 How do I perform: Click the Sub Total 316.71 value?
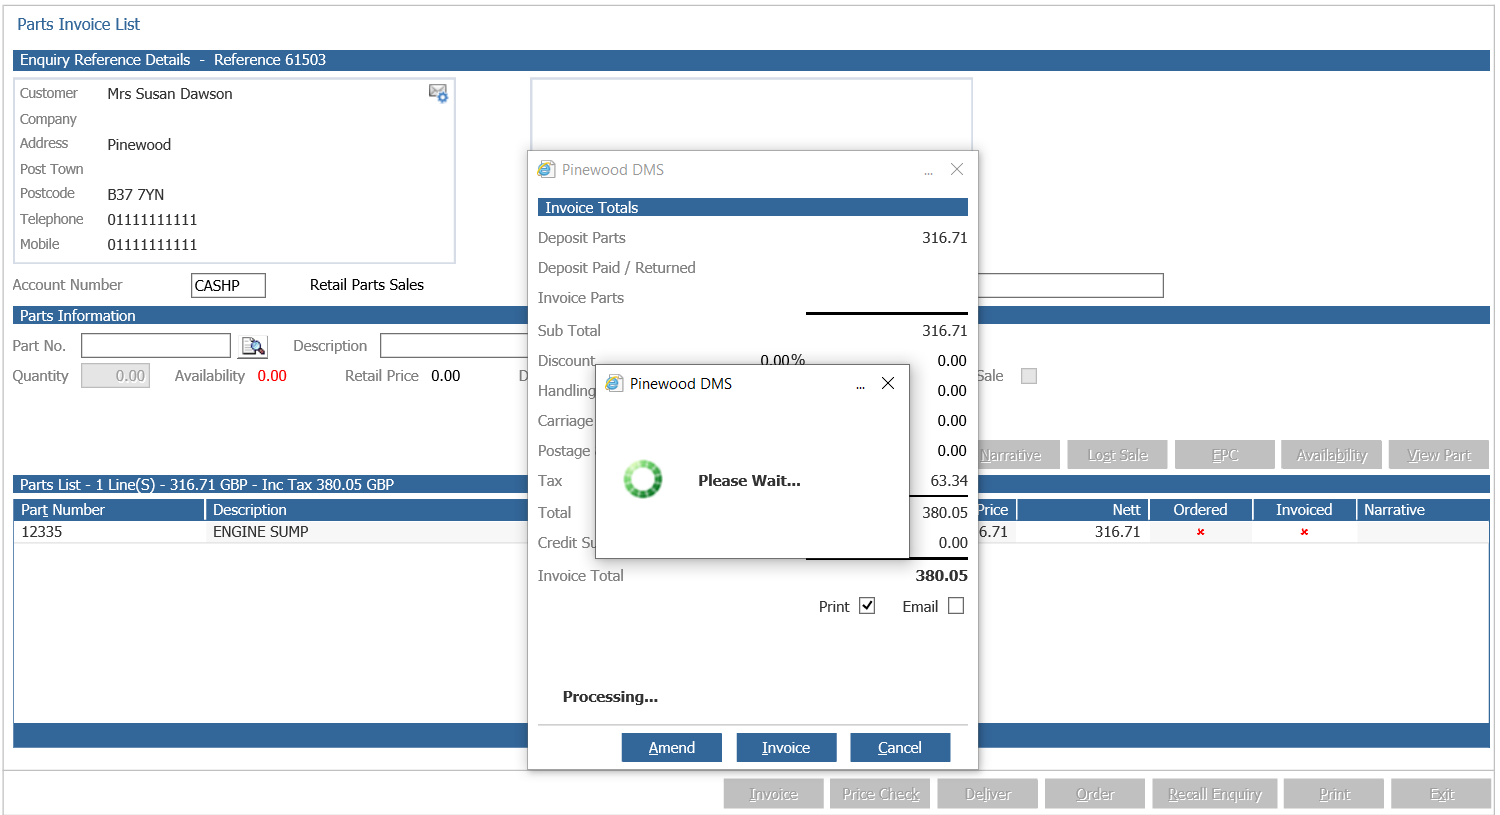(945, 331)
